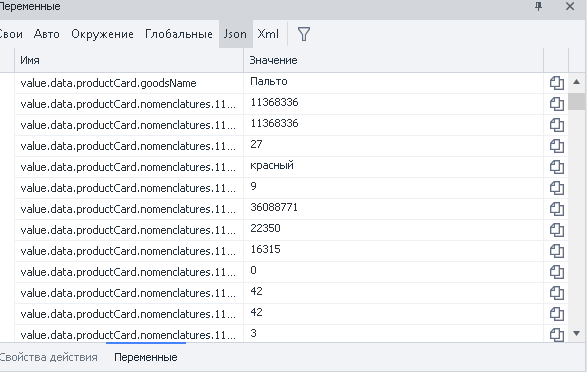This screenshot has height=372, width=587.
Task: Open the Глобальные tab
Action: click(179, 34)
